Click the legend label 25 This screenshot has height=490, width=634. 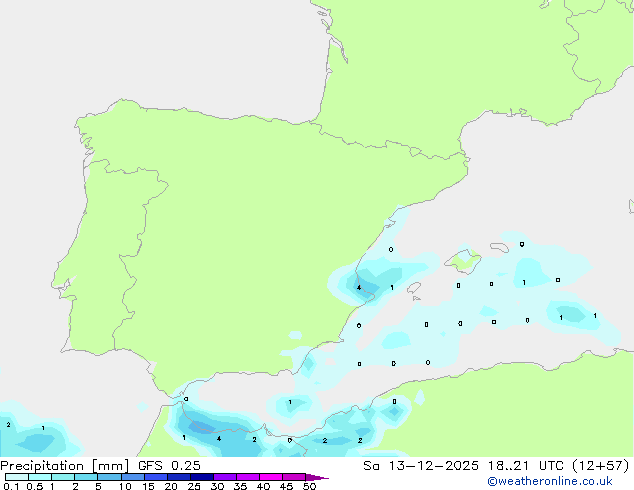click(194, 486)
